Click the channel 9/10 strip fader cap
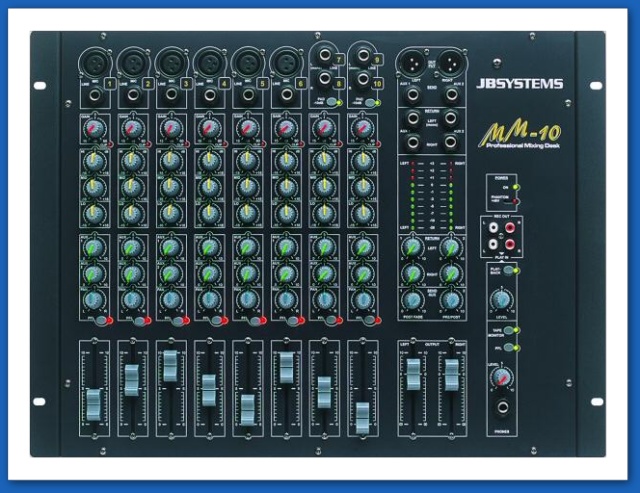 coord(362,418)
